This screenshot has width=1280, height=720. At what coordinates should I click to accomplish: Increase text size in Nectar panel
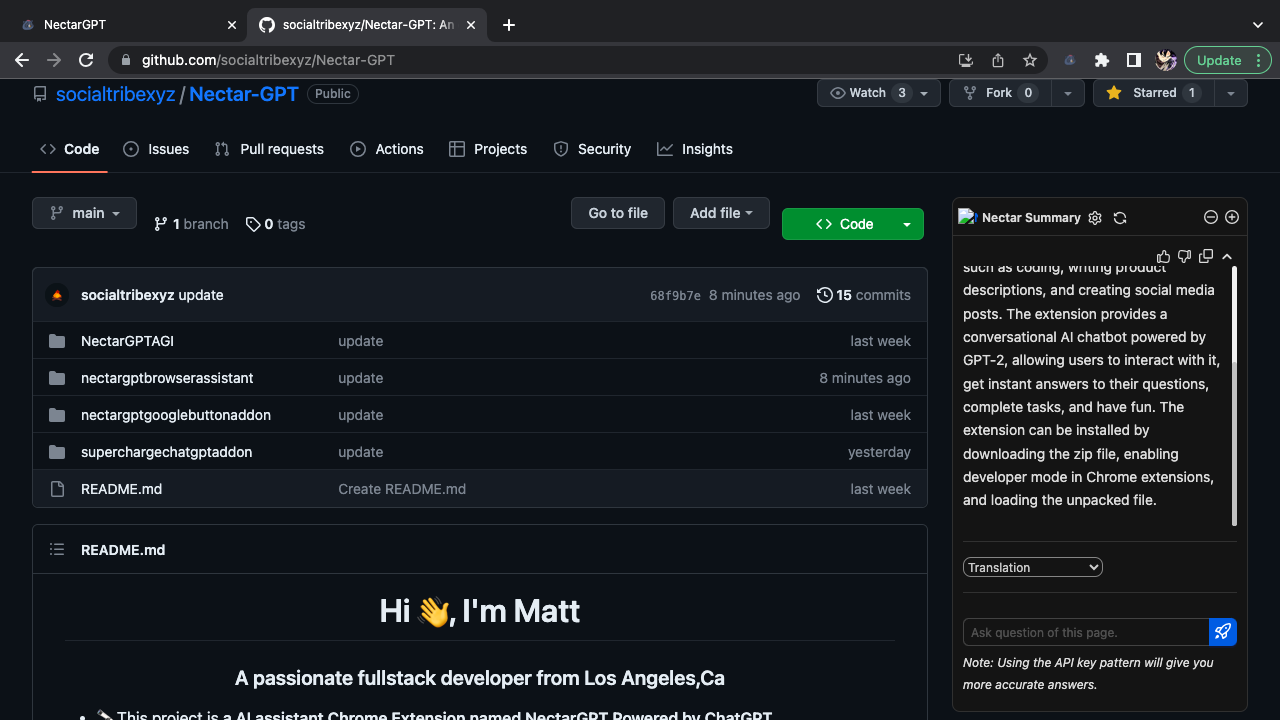pyautogui.click(x=1232, y=217)
